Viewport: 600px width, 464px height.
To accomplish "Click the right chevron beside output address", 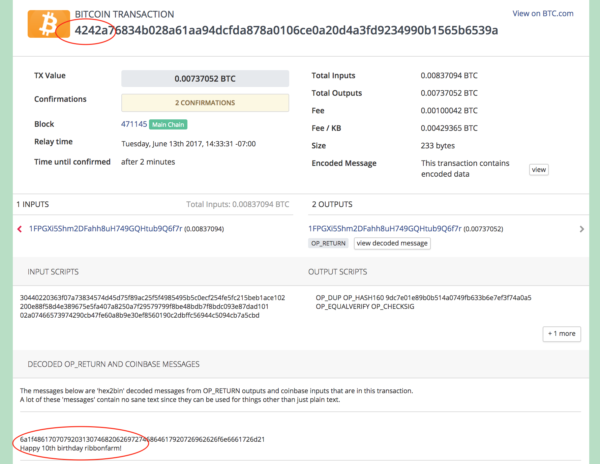I will tap(582, 229).
